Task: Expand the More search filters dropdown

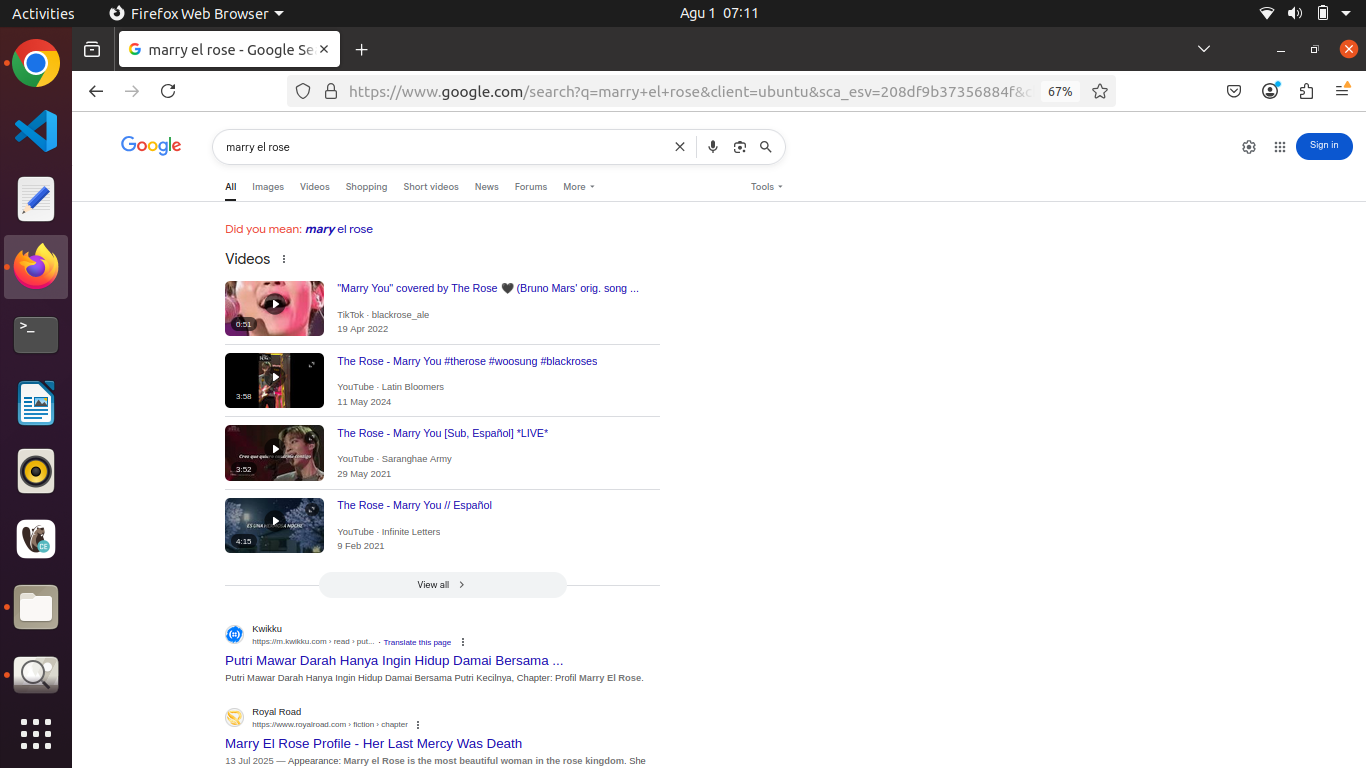Action: pyautogui.click(x=578, y=187)
